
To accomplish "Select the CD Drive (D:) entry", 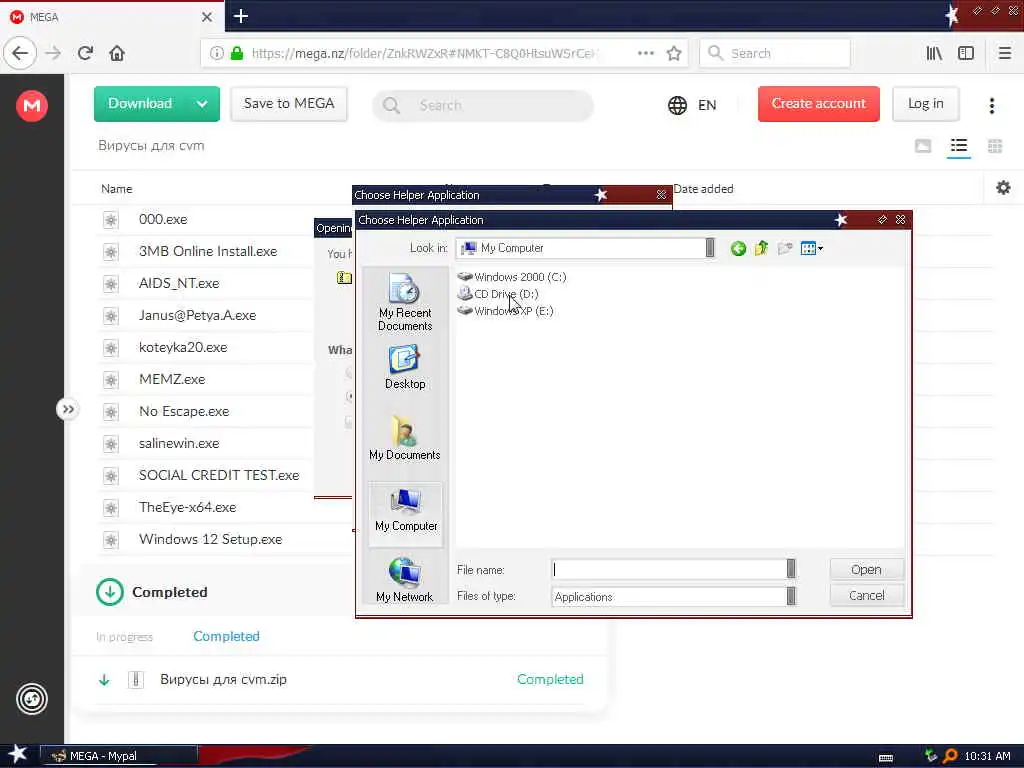I will click(498, 294).
